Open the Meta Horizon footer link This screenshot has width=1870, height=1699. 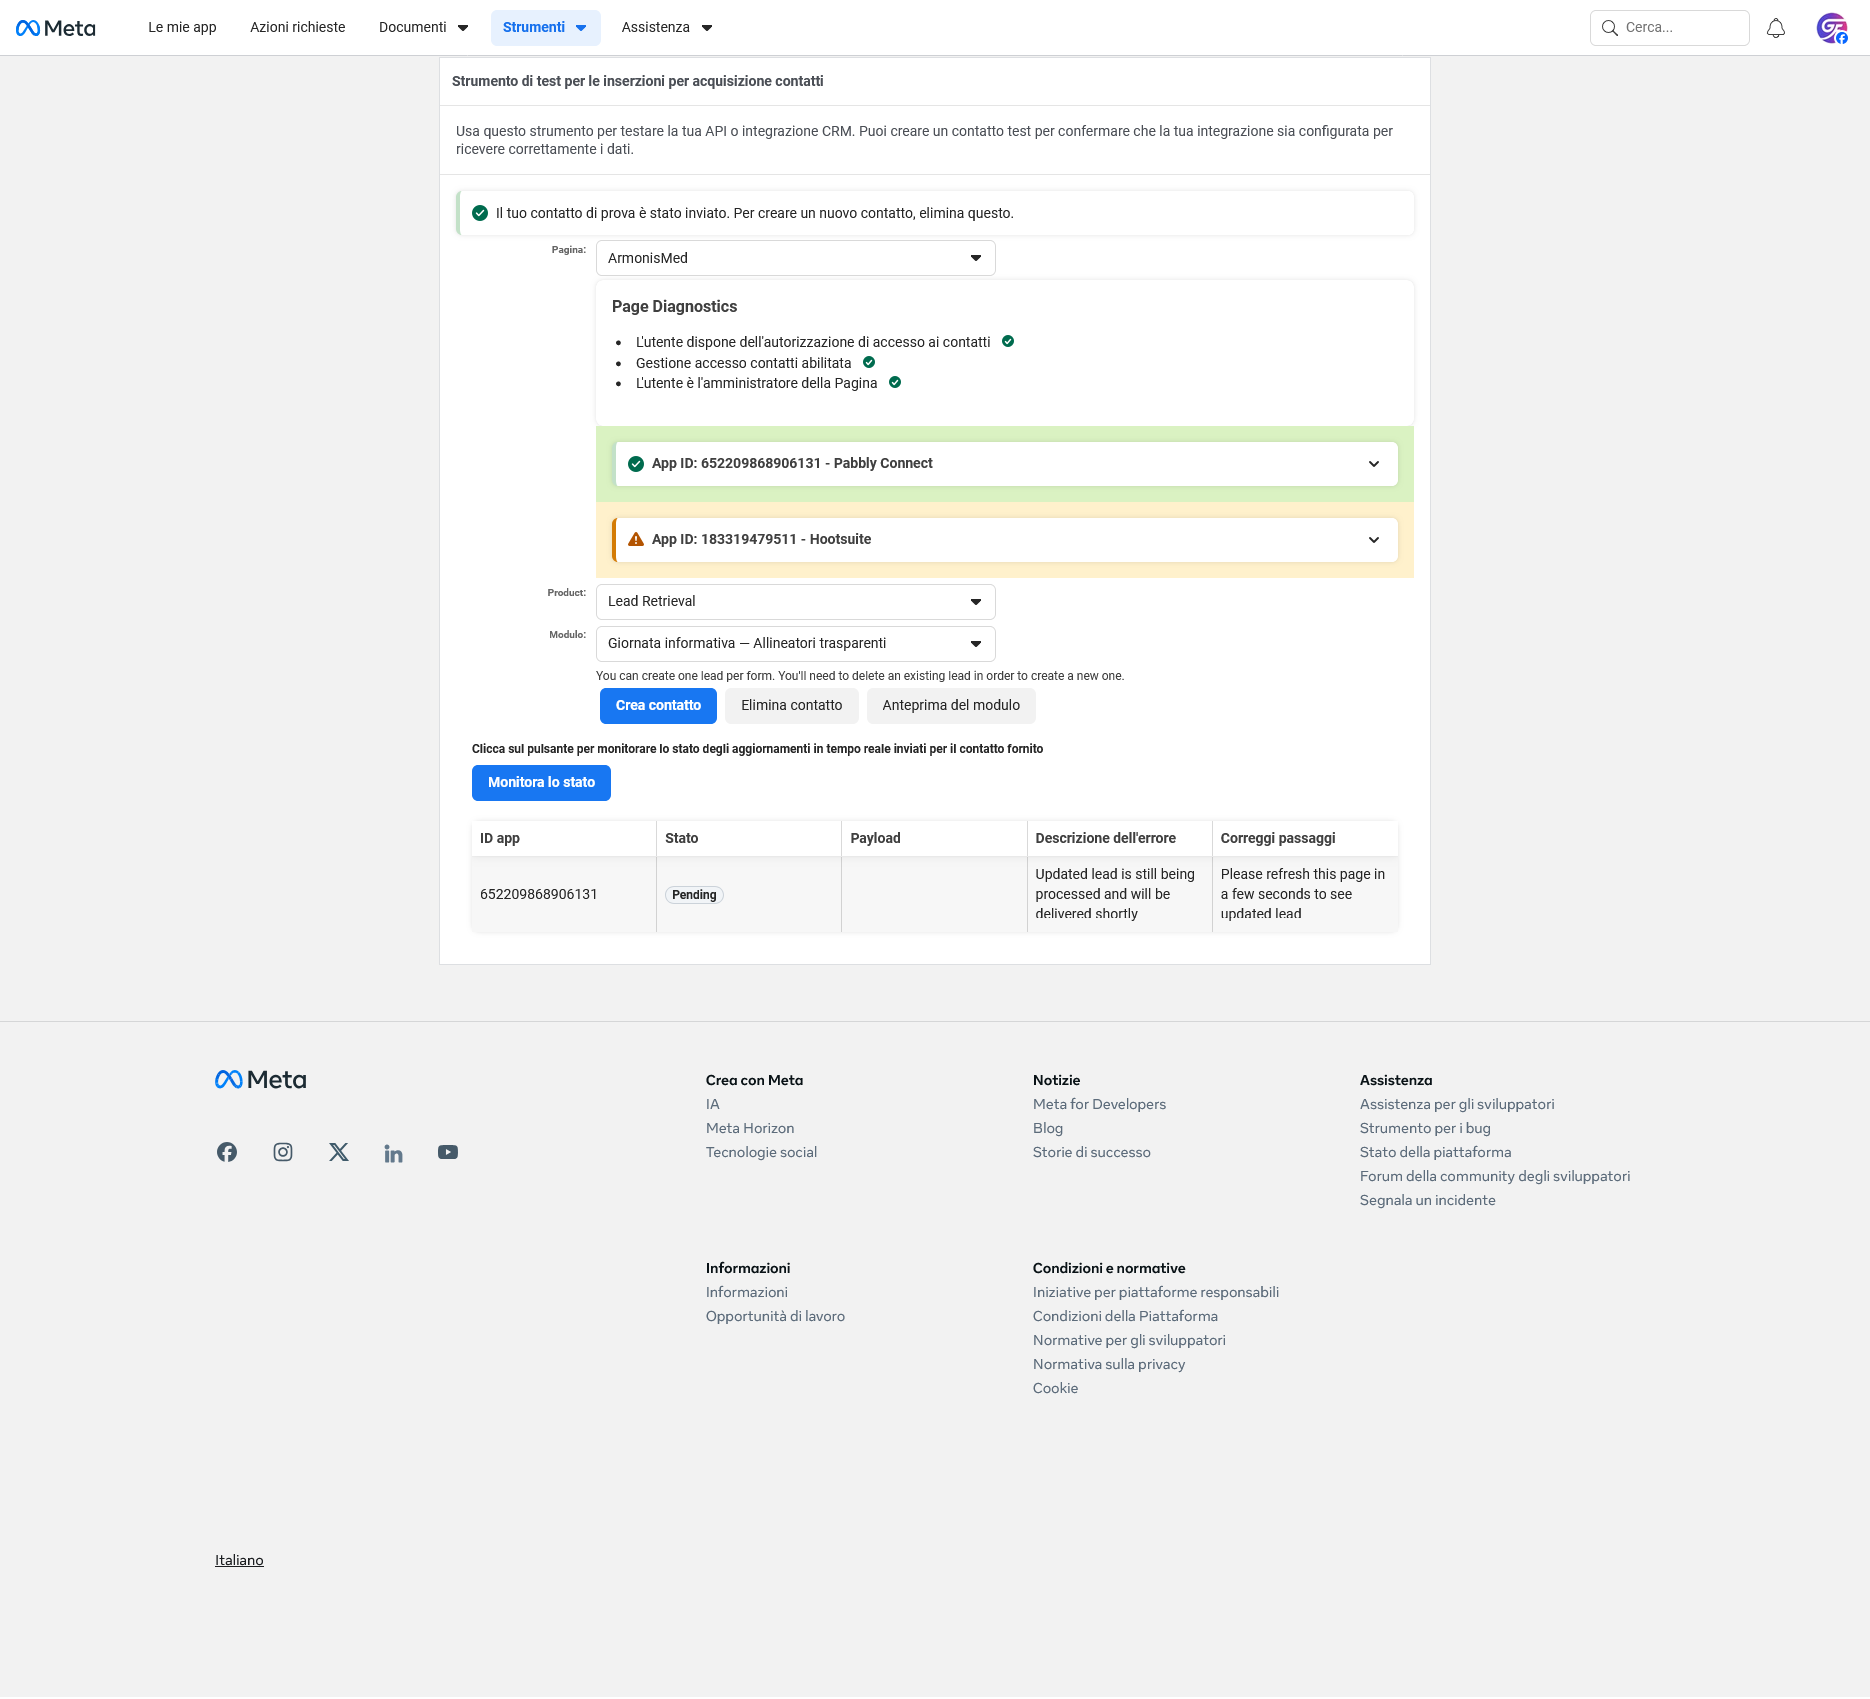pos(750,1128)
